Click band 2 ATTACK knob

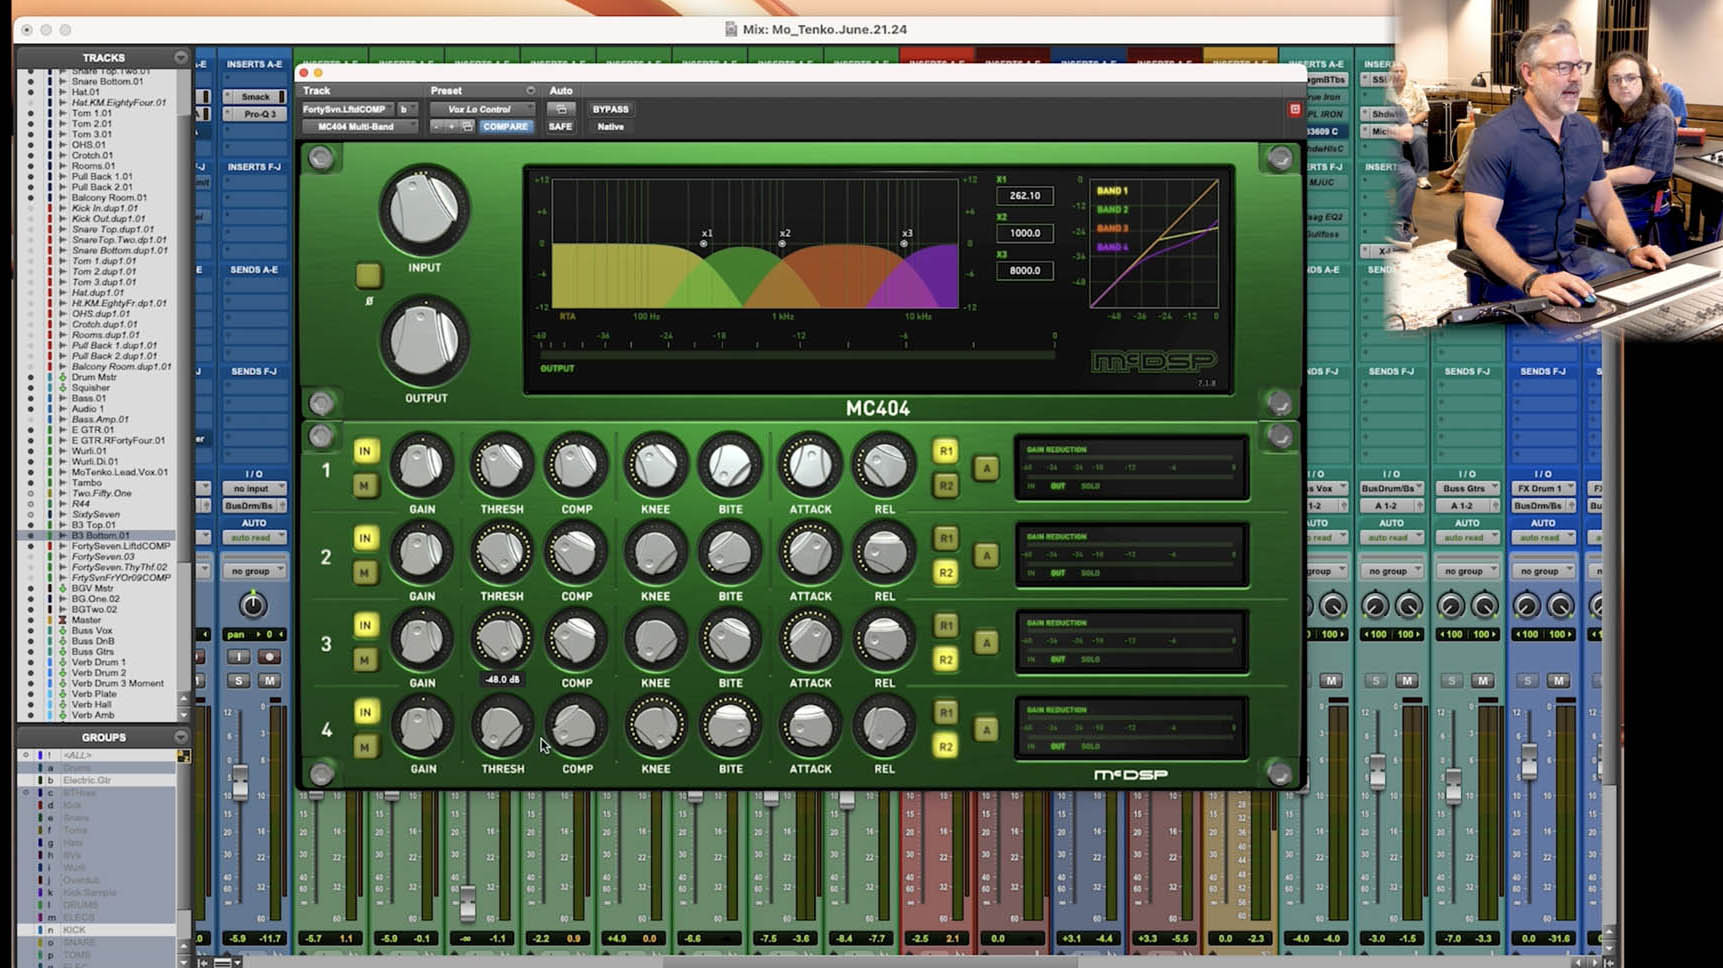tap(810, 553)
